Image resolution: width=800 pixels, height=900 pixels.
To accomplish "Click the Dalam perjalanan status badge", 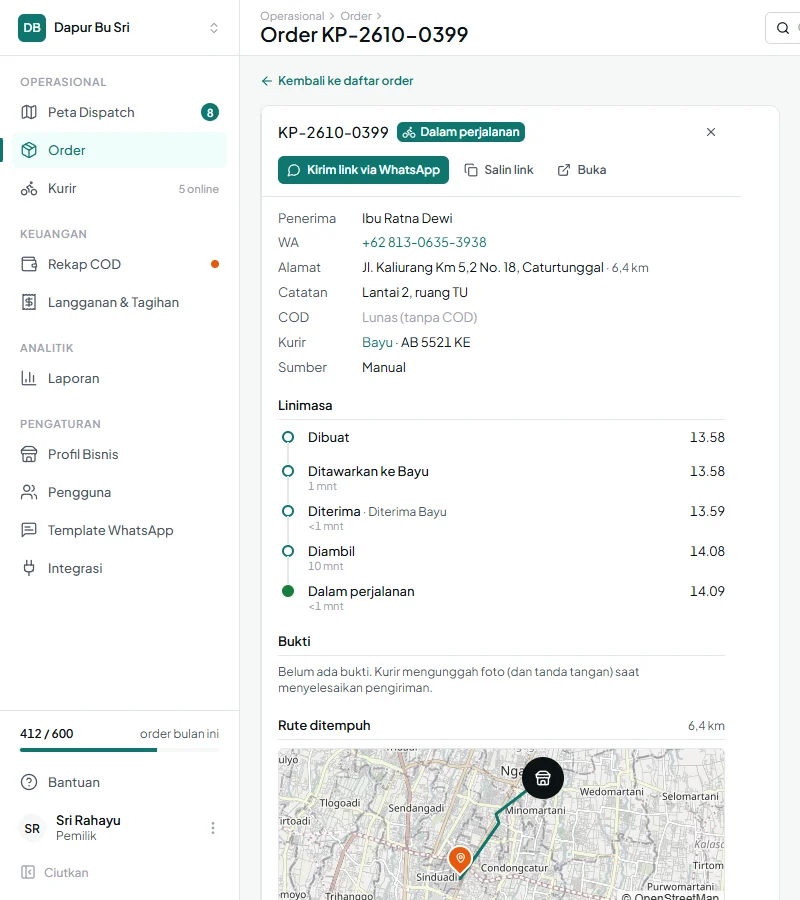I will coord(461,132).
